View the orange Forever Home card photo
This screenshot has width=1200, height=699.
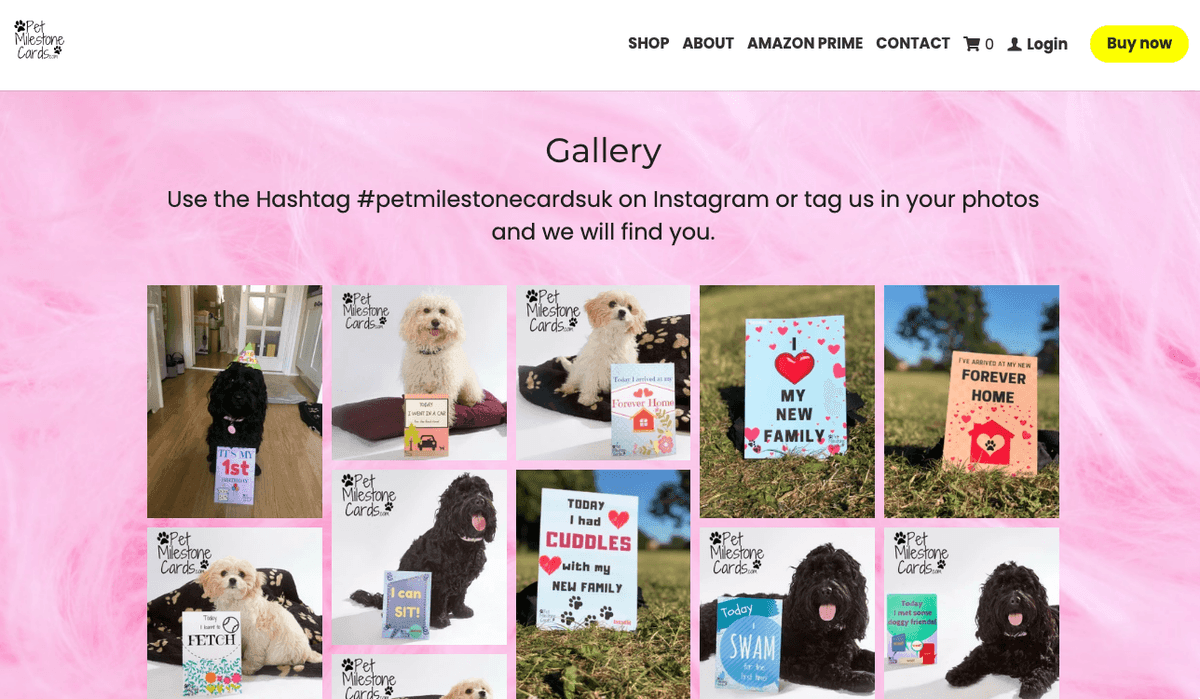(x=971, y=401)
